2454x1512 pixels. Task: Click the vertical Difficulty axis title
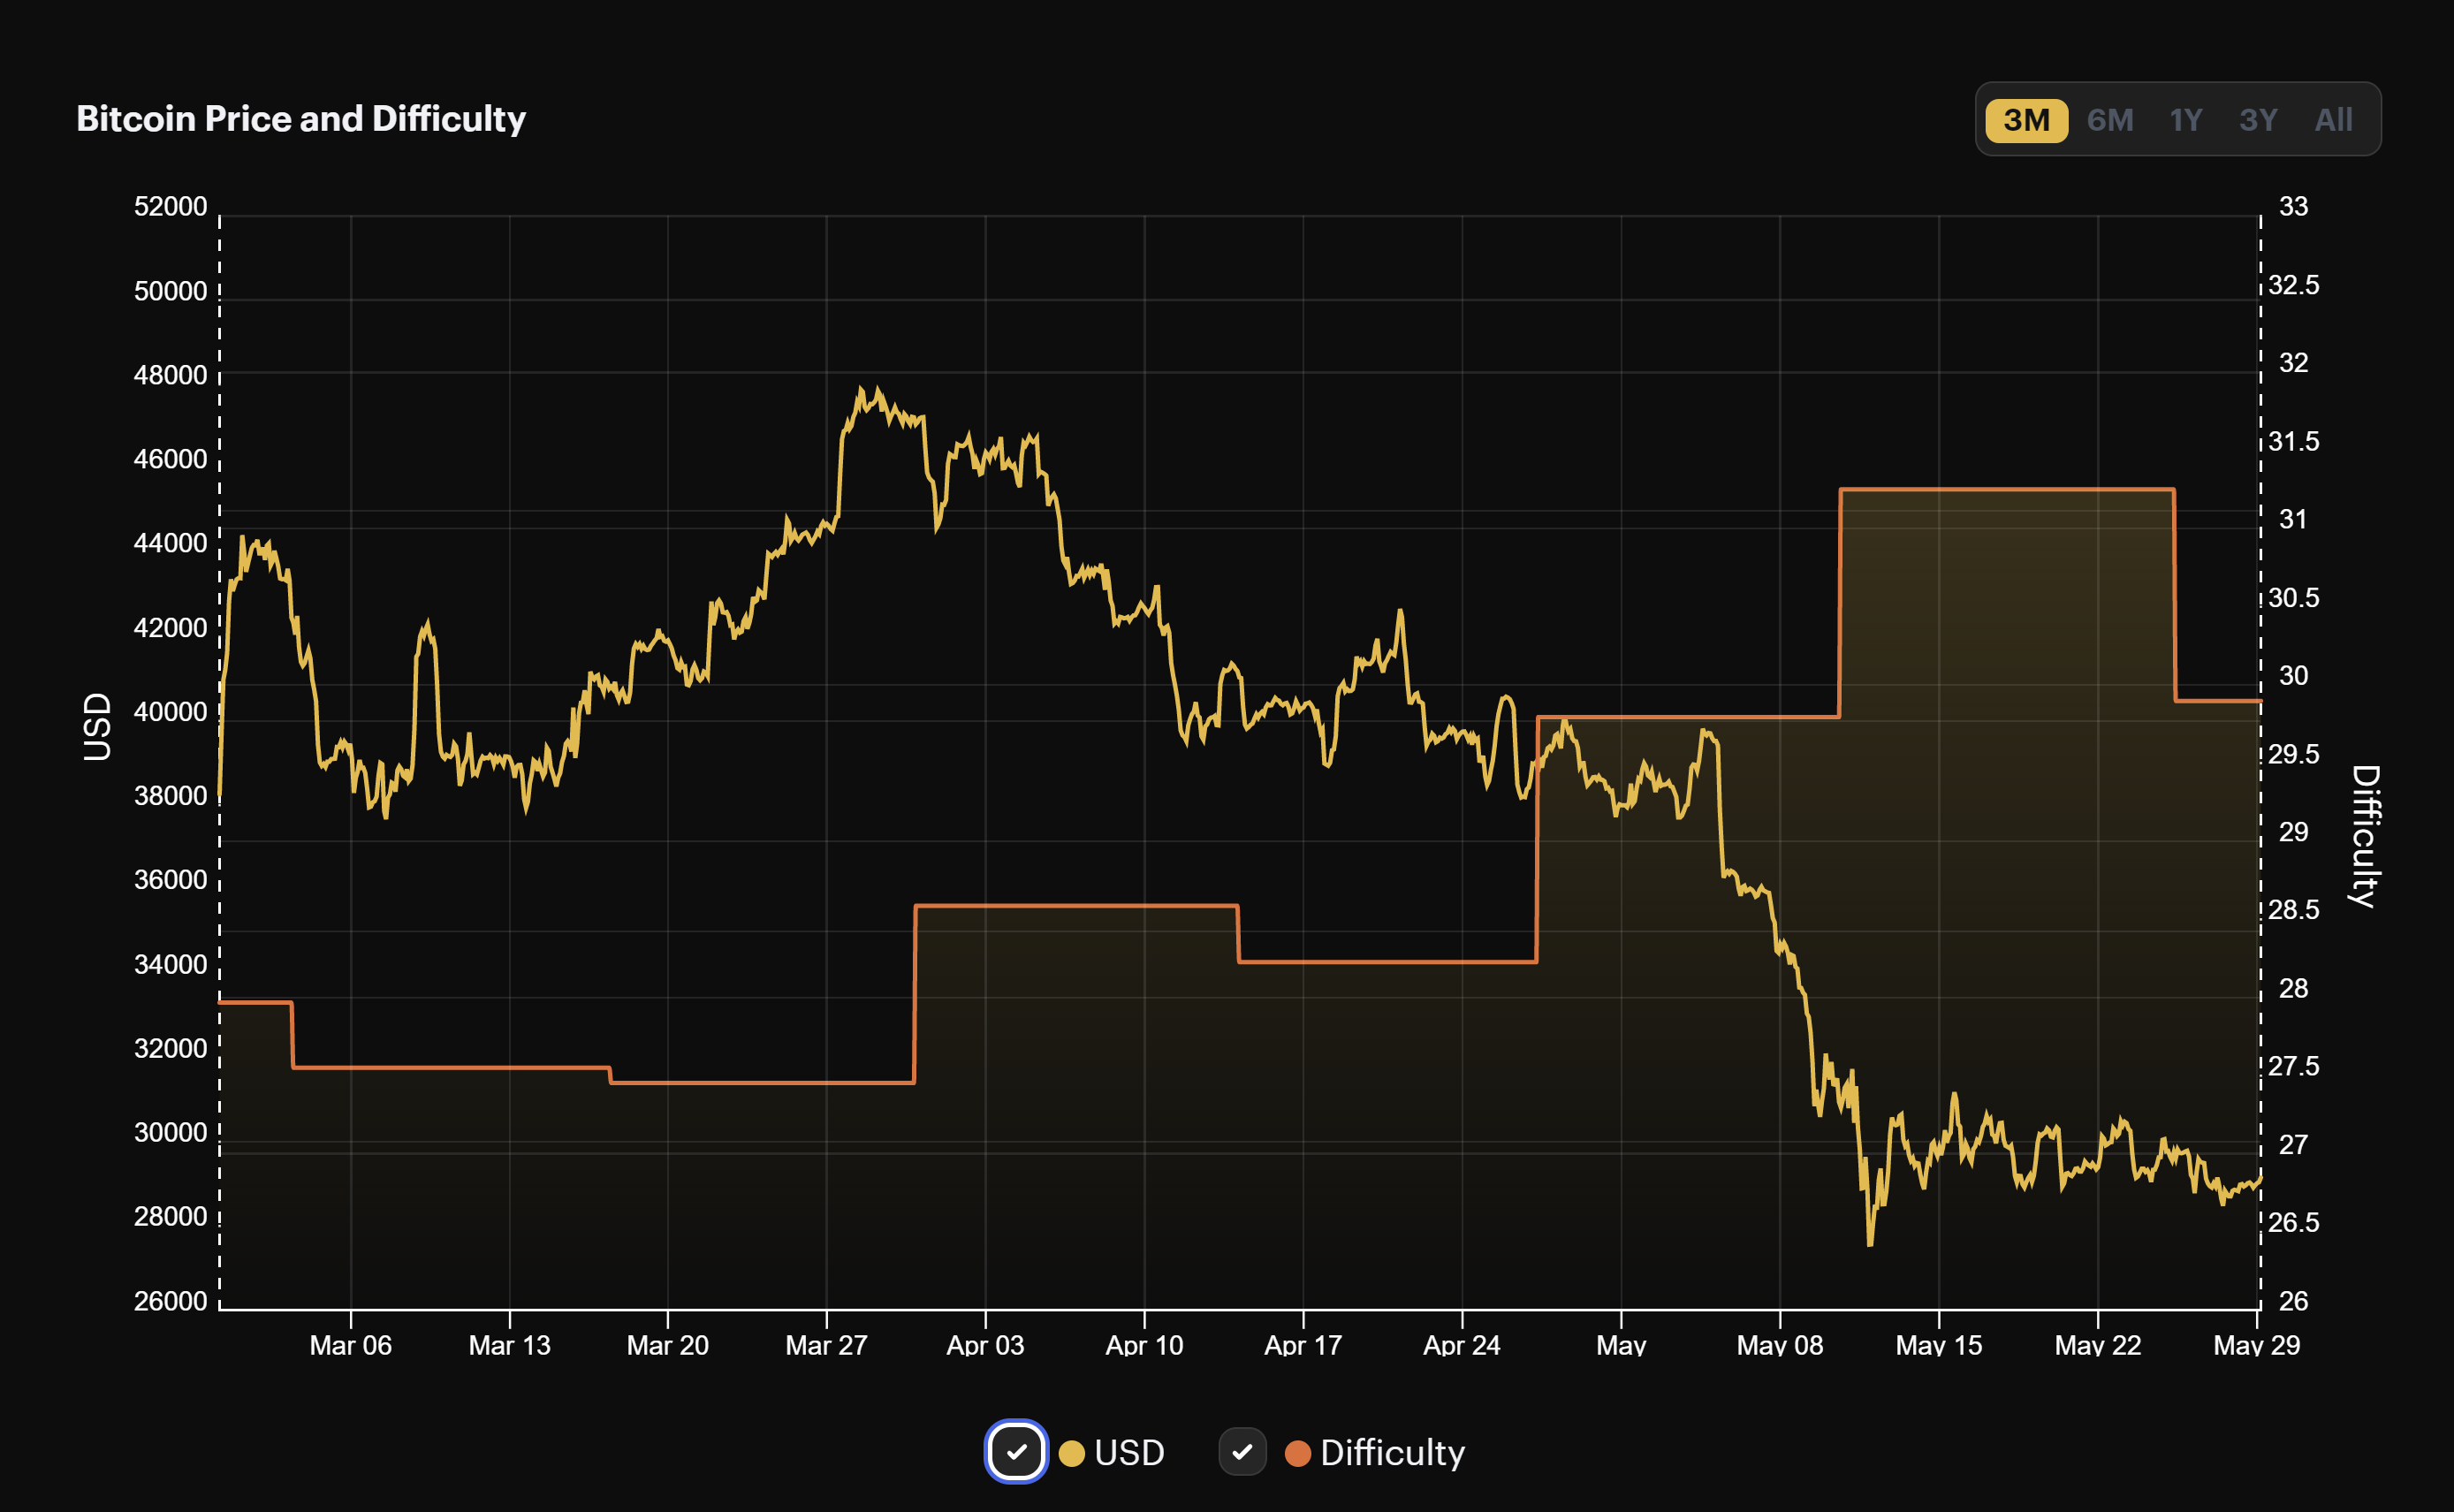(x=2365, y=836)
